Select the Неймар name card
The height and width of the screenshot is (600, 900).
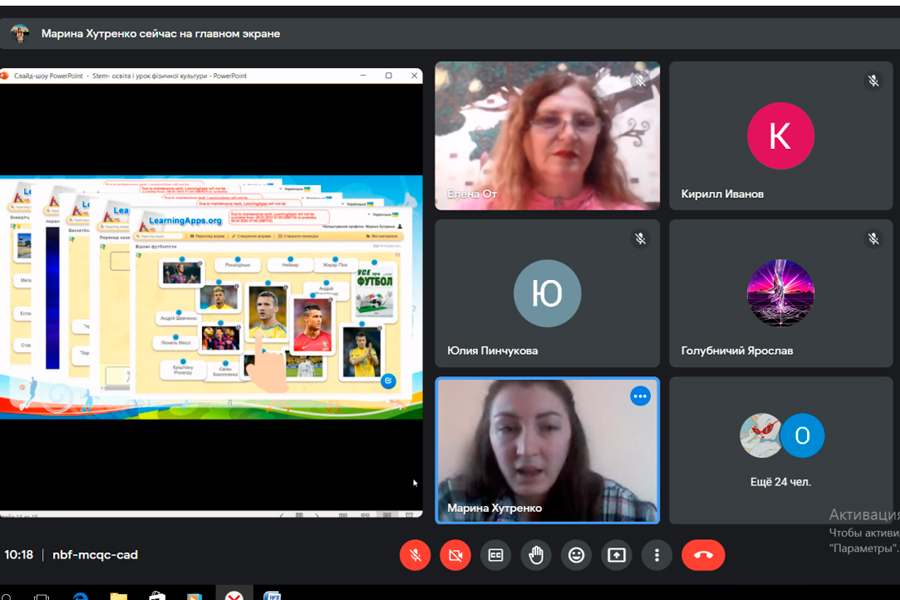pos(290,265)
